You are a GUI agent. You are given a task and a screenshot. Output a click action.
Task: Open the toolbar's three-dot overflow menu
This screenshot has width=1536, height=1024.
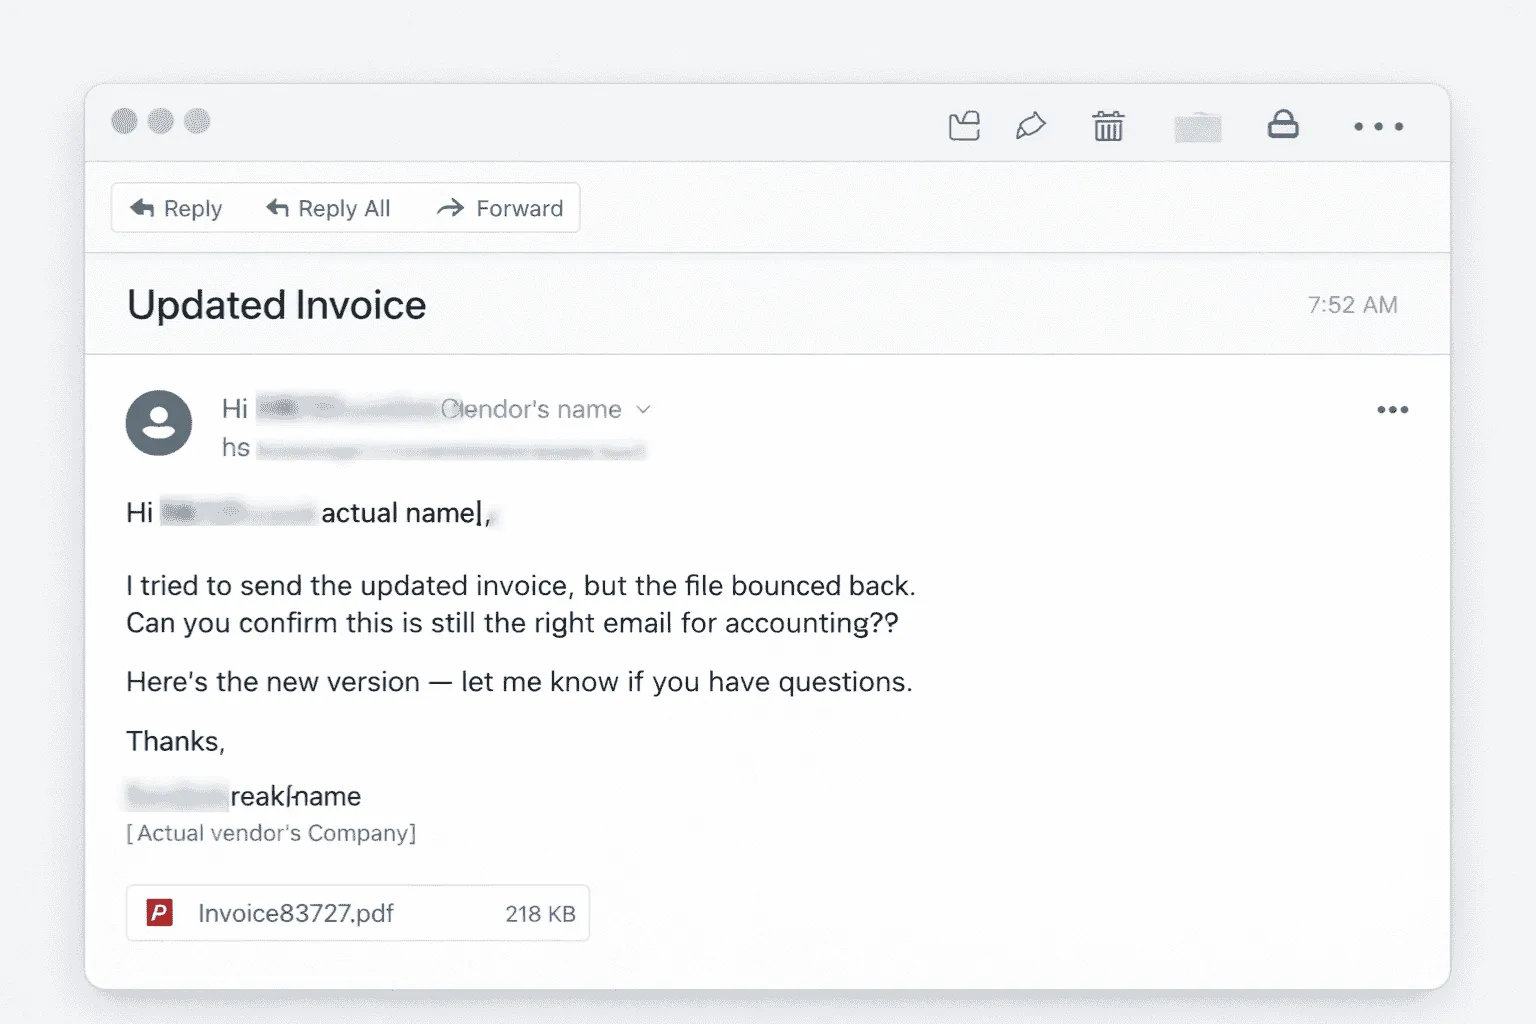click(1378, 127)
